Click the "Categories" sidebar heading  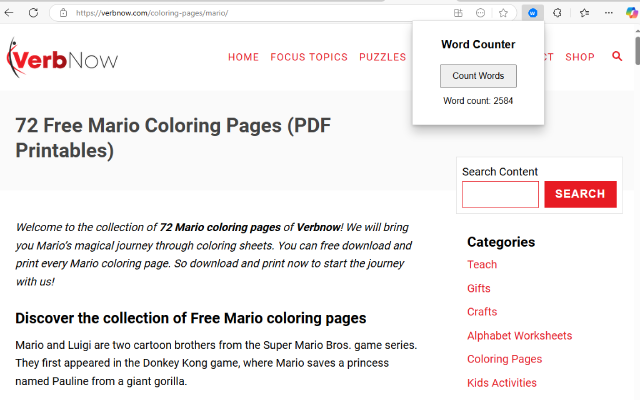pos(501,242)
